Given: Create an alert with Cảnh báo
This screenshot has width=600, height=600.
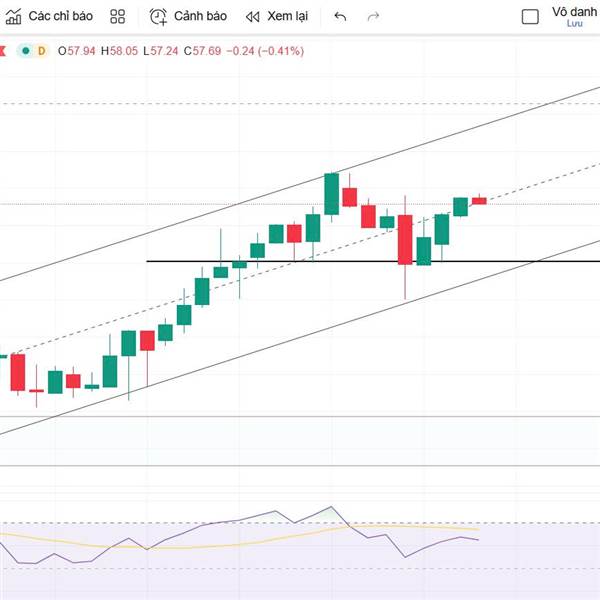Looking at the screenshot, I should pyautogui.click(x=188, y=16).
